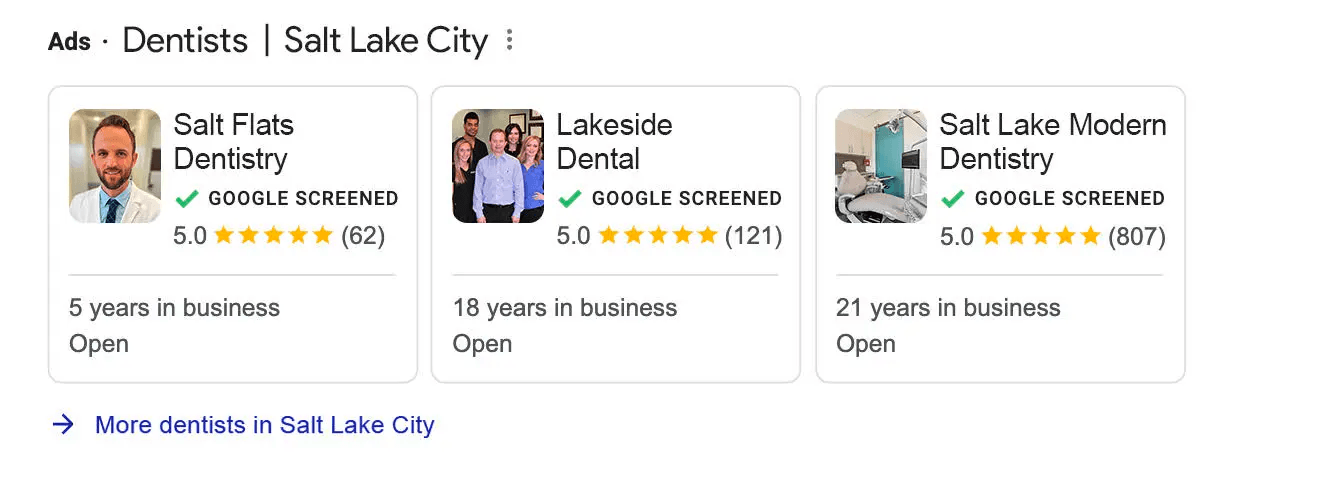Click the Dentists | Salt Lake City heading
This screenshot has width=1337, height=480.
coord(305,41)
